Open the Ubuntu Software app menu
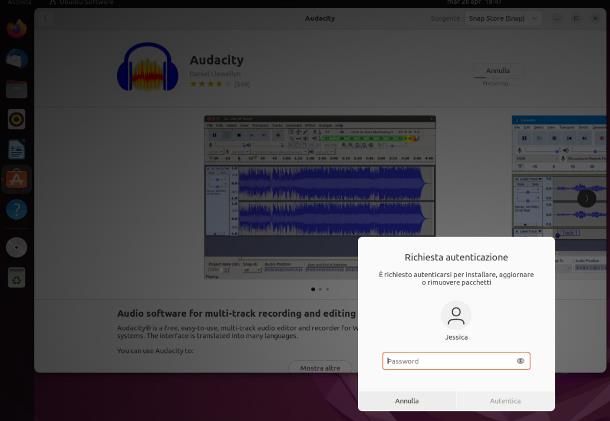 click(82, 2)
